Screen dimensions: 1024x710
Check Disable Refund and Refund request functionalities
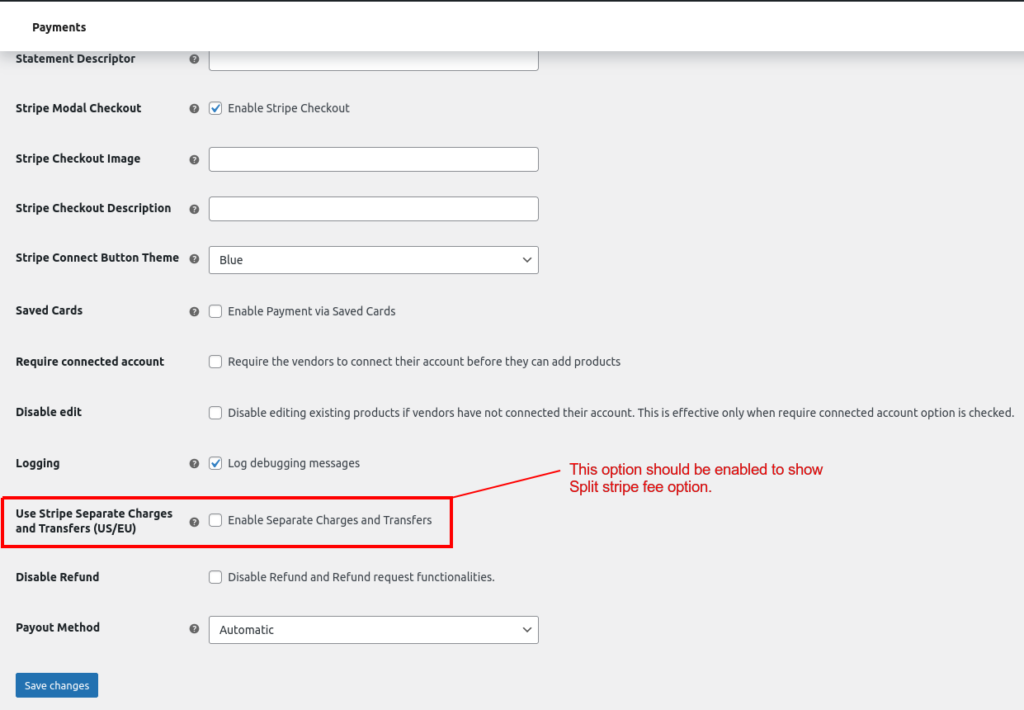(x=216, y=577)
